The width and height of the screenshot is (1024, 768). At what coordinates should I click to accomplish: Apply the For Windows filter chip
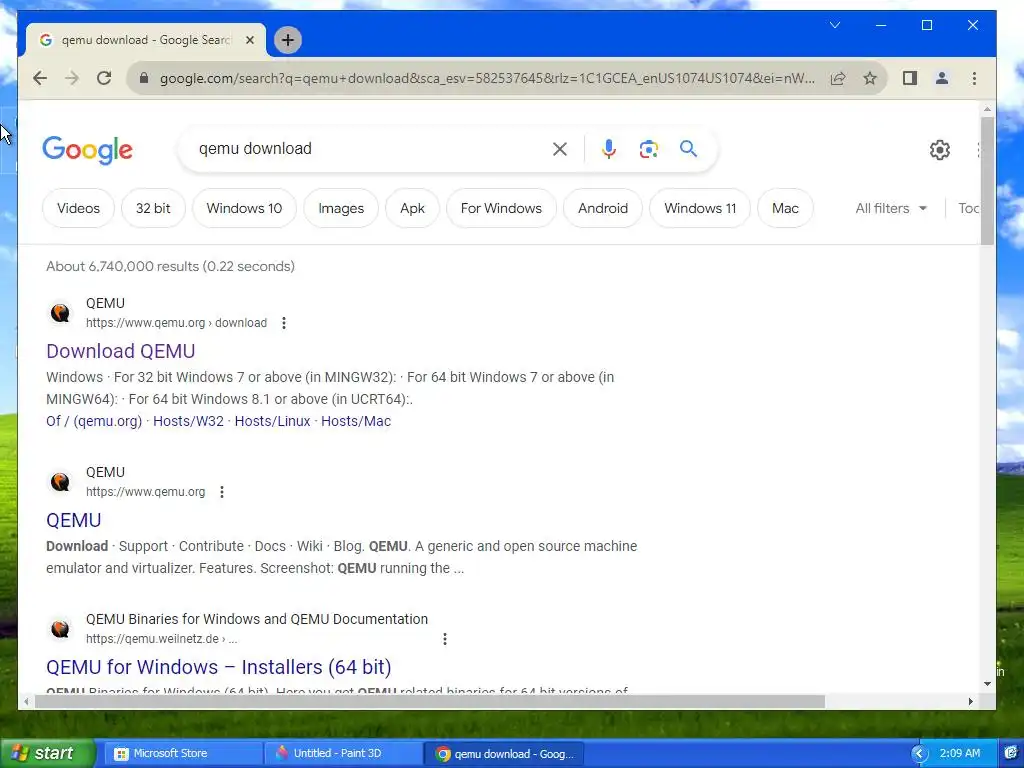click(x=501, y=208)
